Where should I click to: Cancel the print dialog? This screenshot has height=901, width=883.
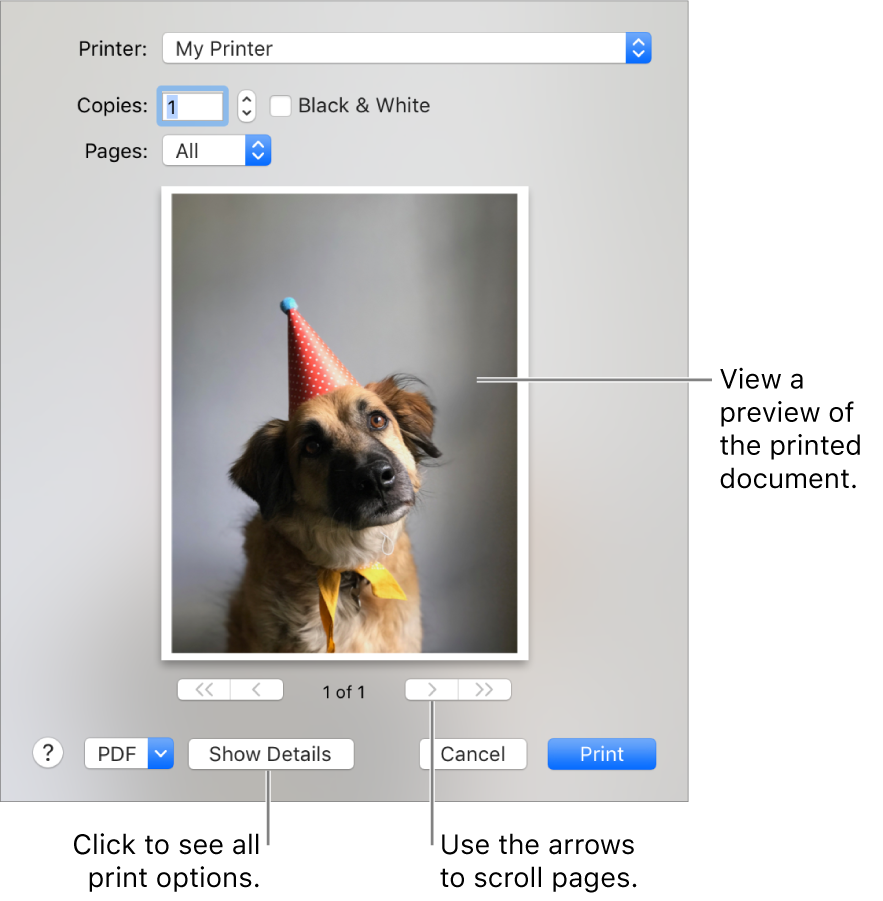[473, 754]
